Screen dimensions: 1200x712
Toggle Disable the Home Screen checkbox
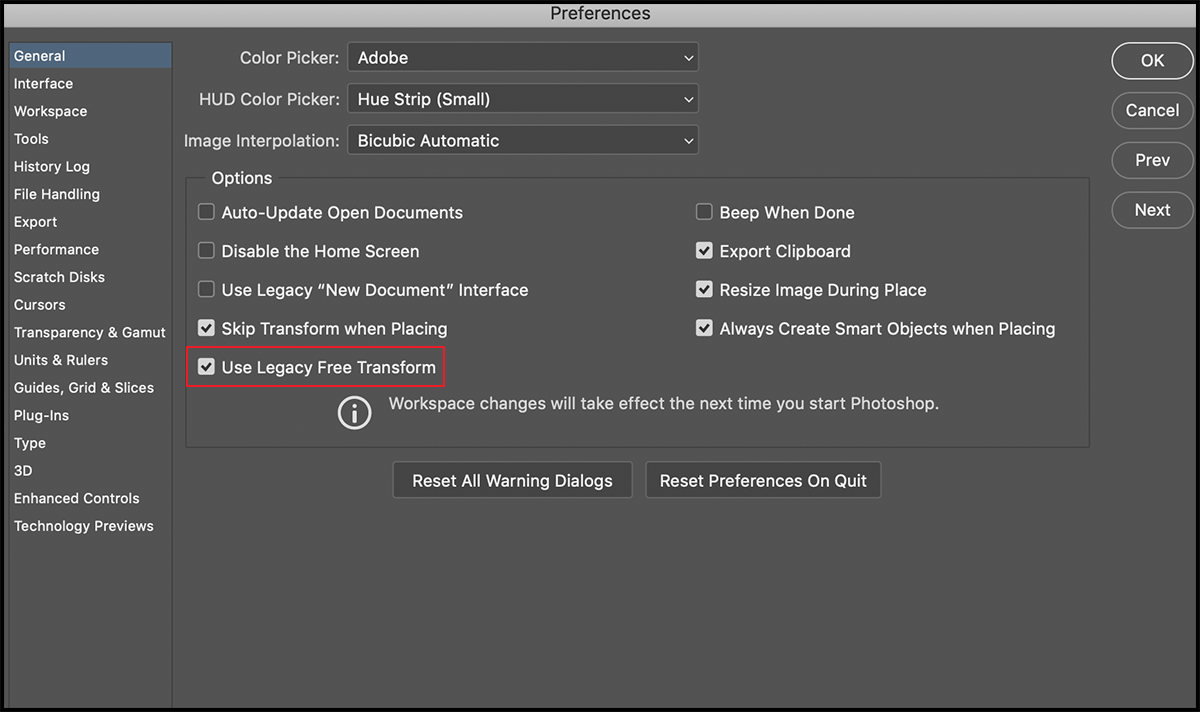[206, 251]
